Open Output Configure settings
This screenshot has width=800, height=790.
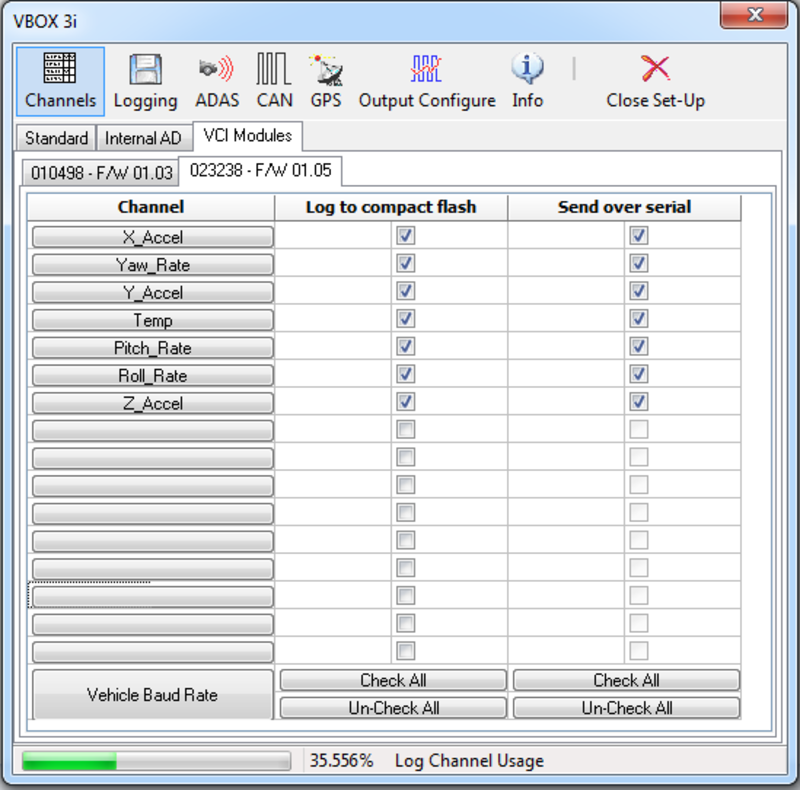point(427,82)
